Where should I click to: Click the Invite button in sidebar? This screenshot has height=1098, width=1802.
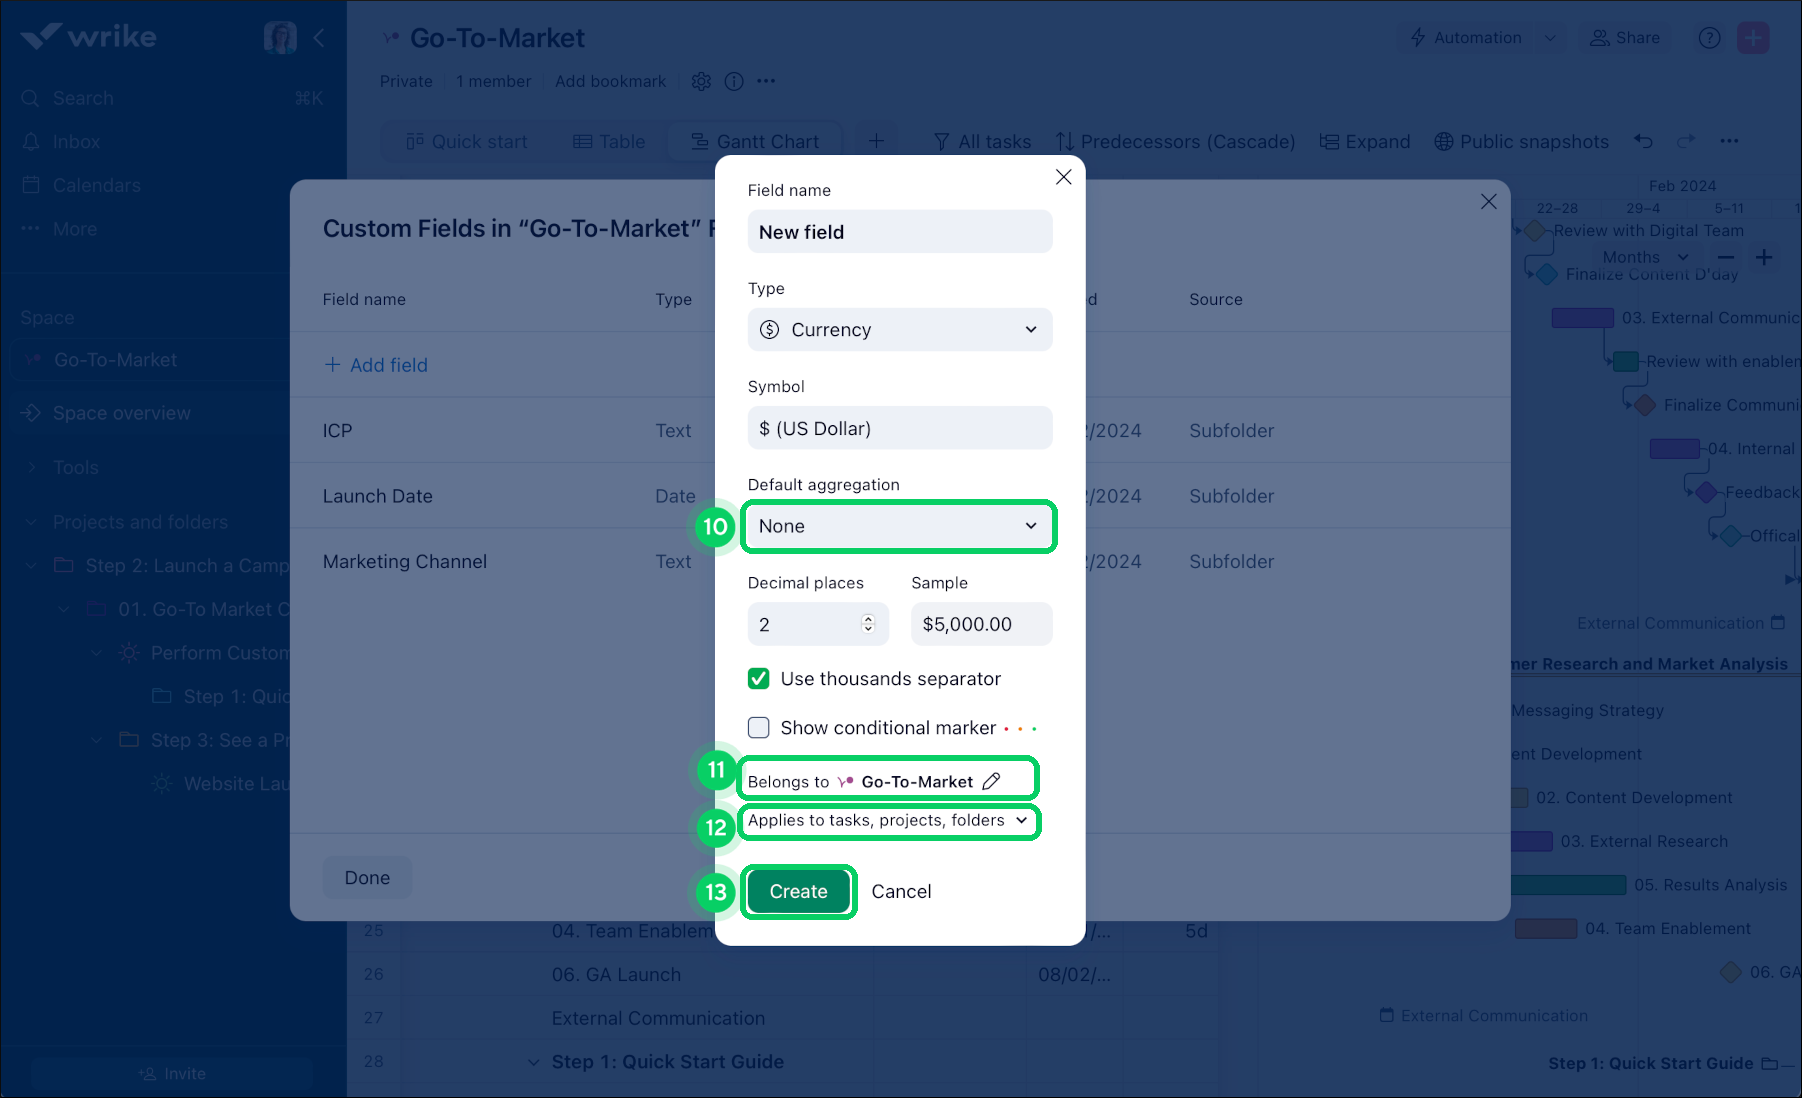[x=172, y=1073]
